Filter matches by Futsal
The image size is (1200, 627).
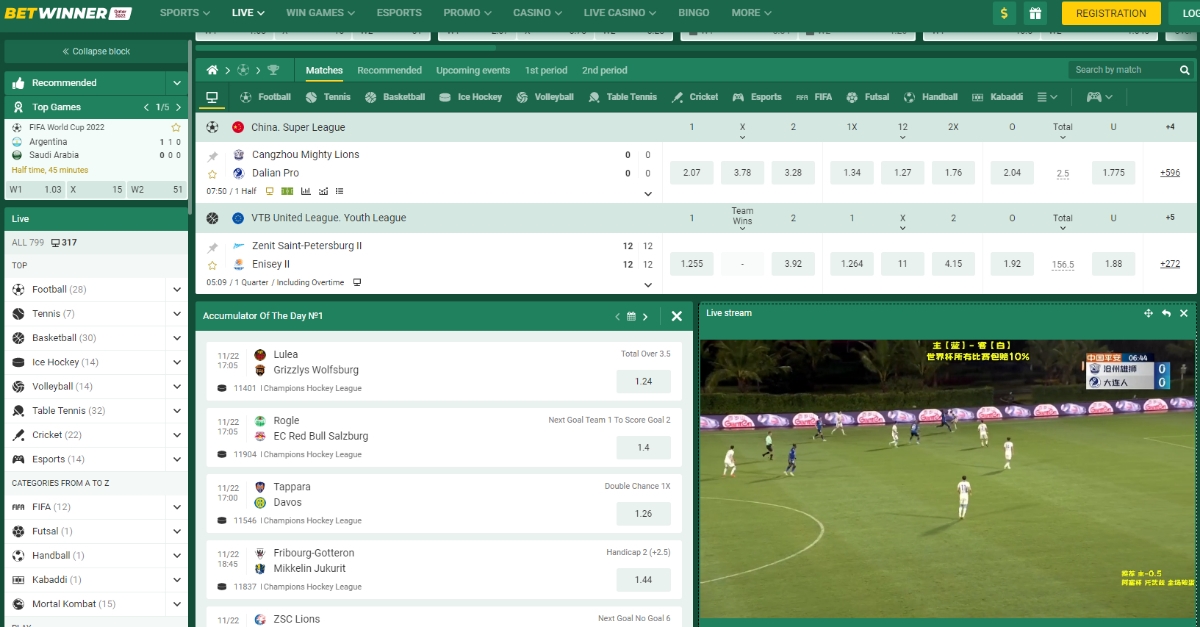pos(868,97)
